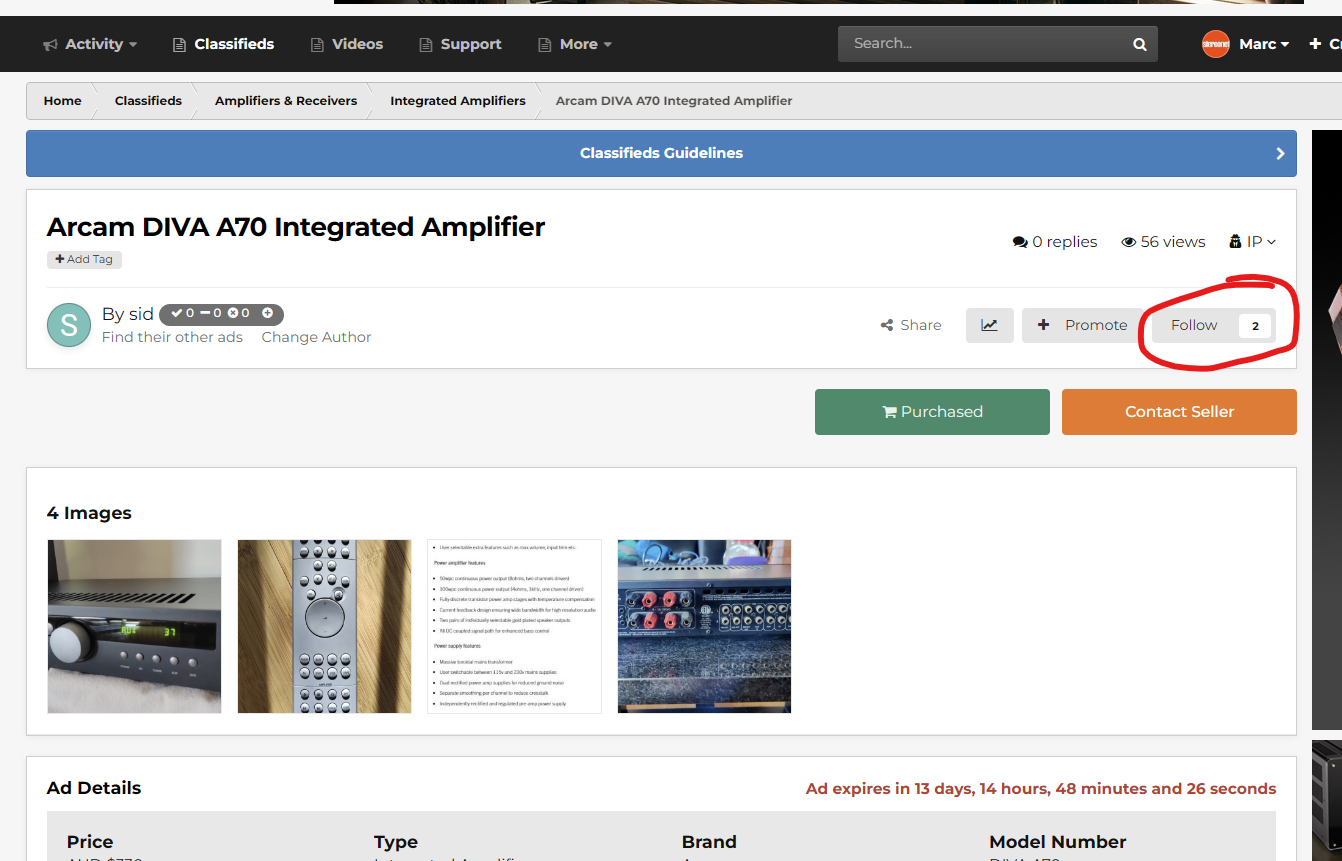Click Marc's profile avatar in the header
The width and height of the screenshot is (1342, 861).
click(x=1215, y=44)
